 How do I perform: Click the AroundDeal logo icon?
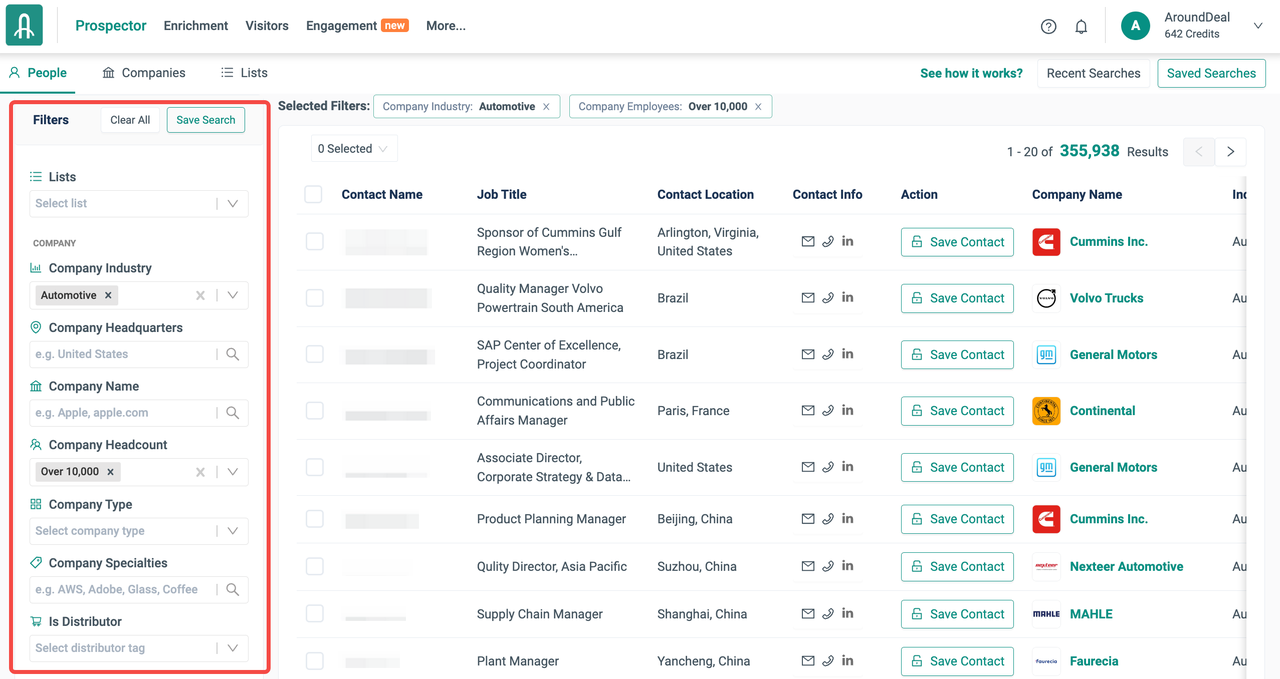click(24, 26)
